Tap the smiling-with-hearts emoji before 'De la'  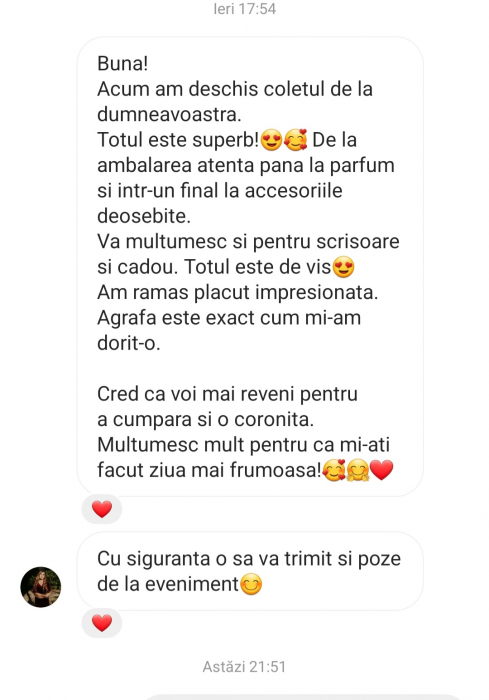coord(296,140)
